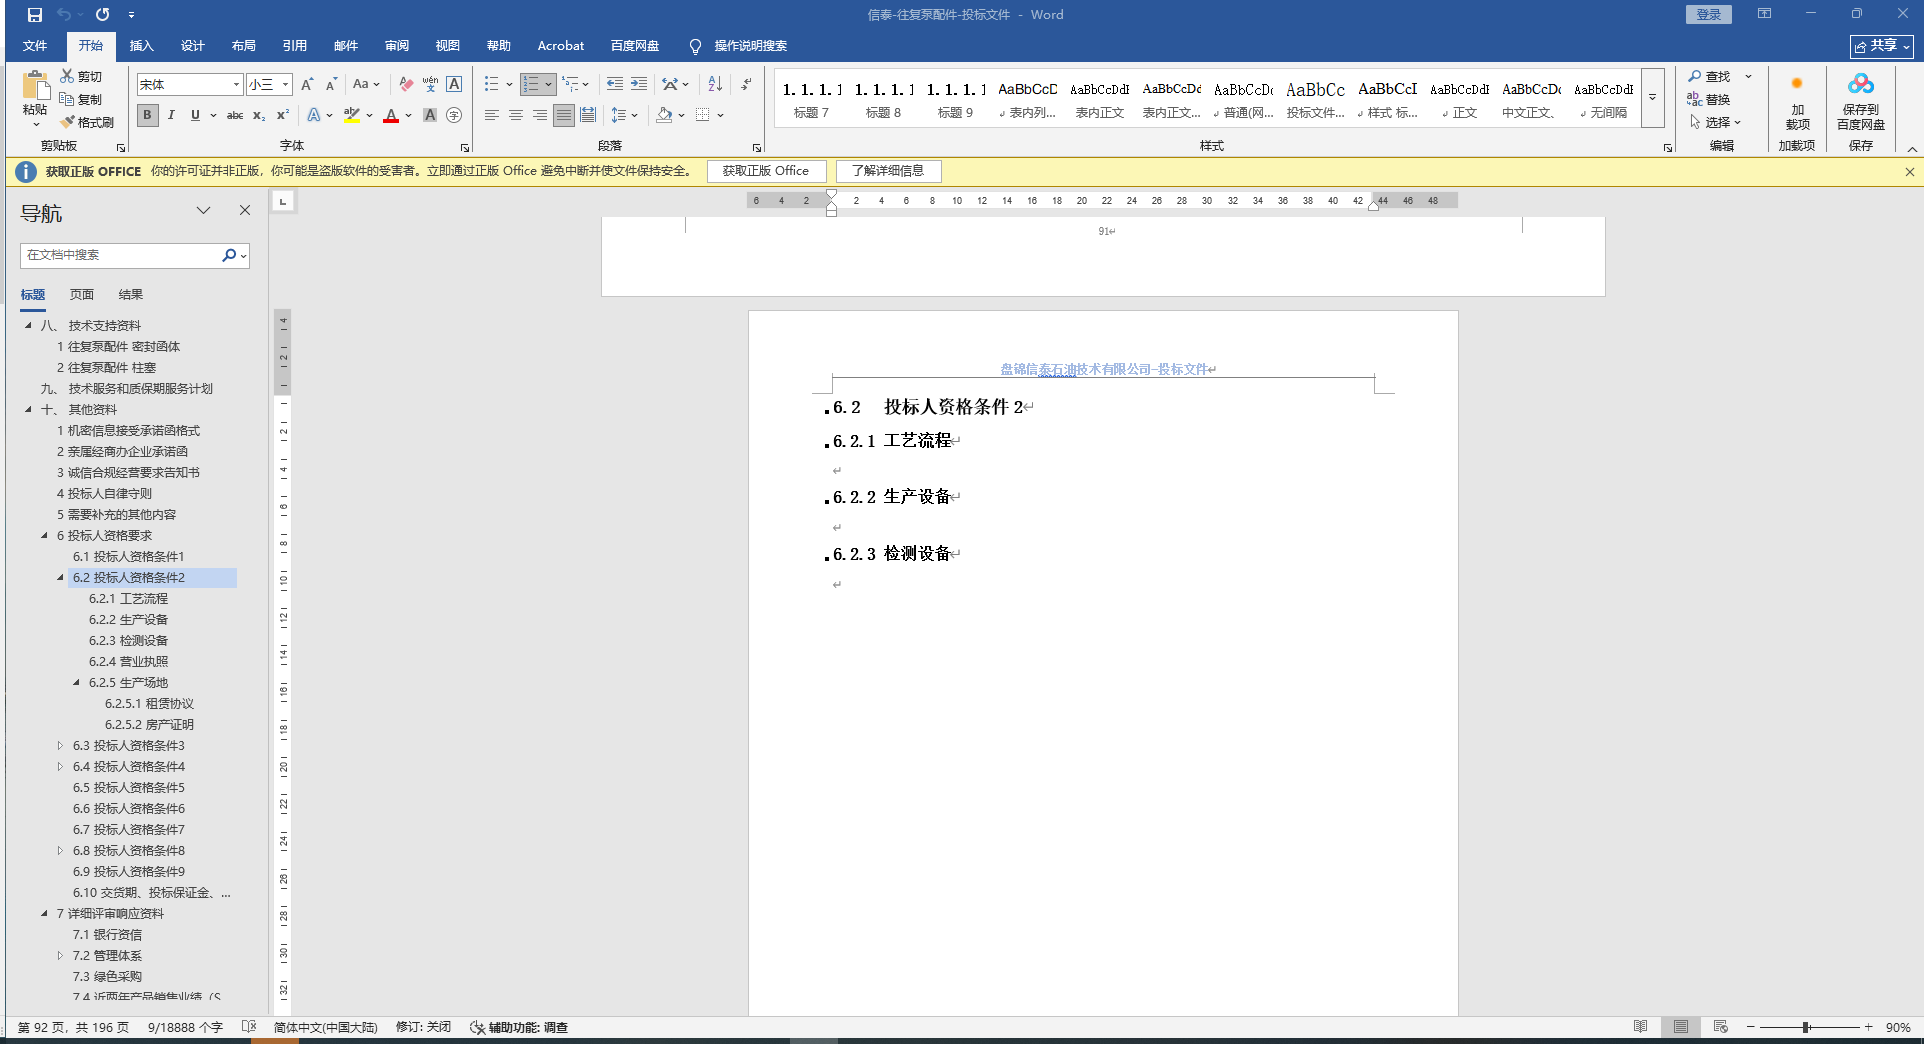Activate the Format Painter tool
This screenshot has width=1924, height=1044.
click(87, 122)
